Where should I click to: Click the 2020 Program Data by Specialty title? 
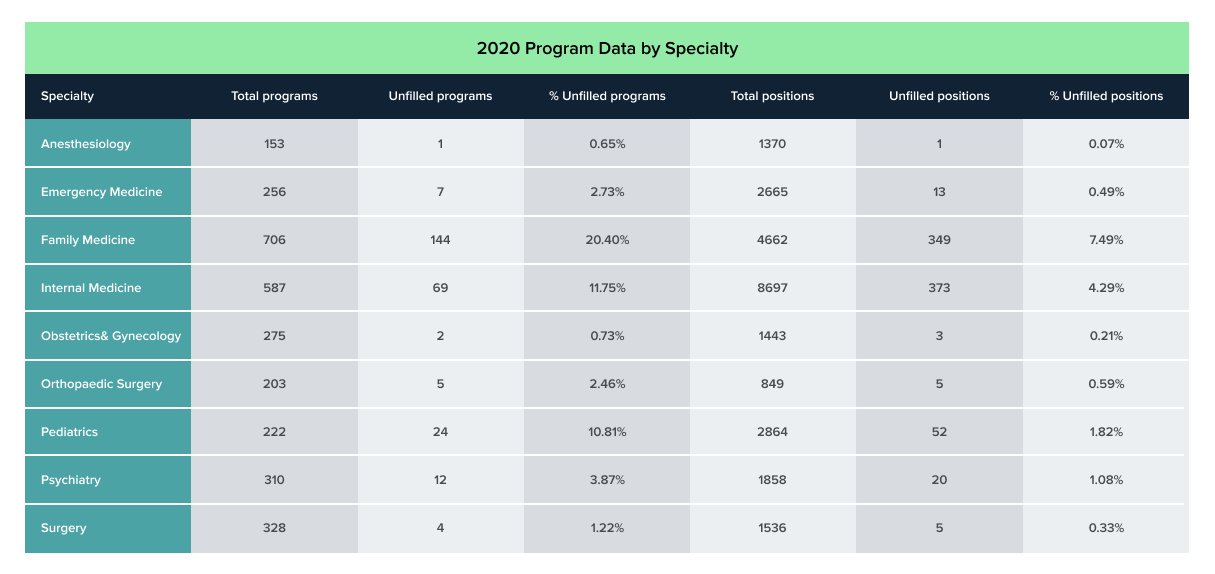(607, 48)
